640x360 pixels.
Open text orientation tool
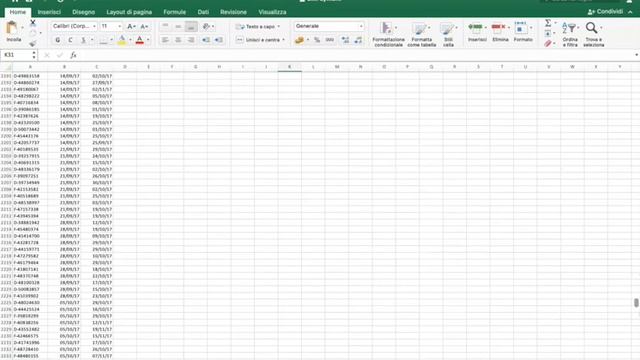(206, 27)
